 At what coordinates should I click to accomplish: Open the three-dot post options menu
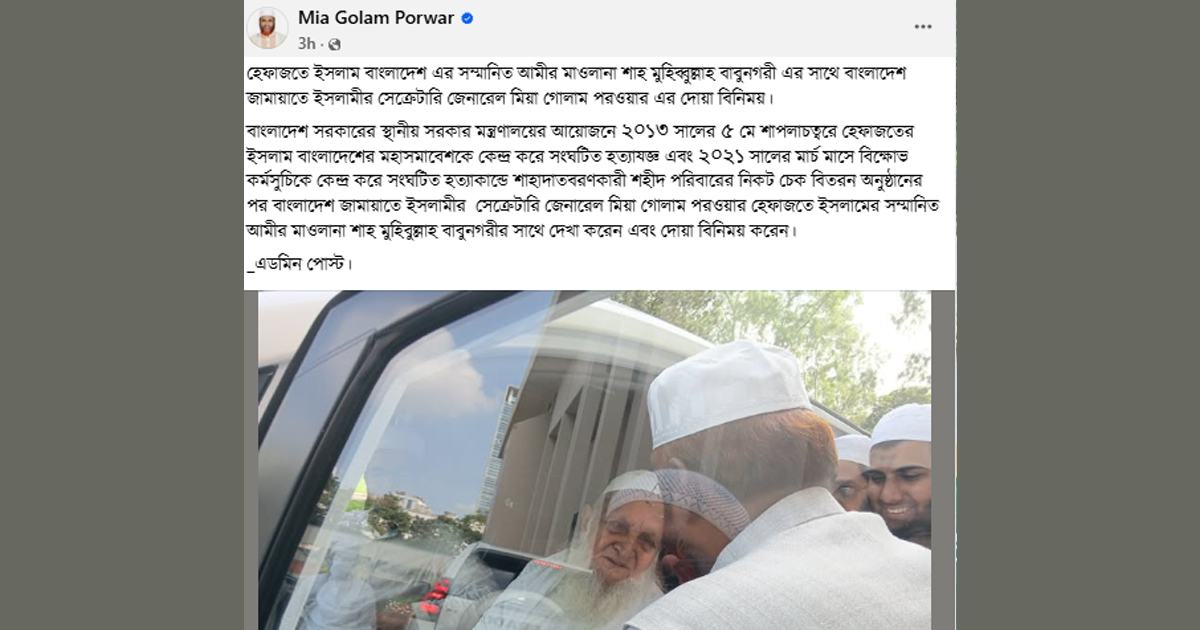pos(923,27)
